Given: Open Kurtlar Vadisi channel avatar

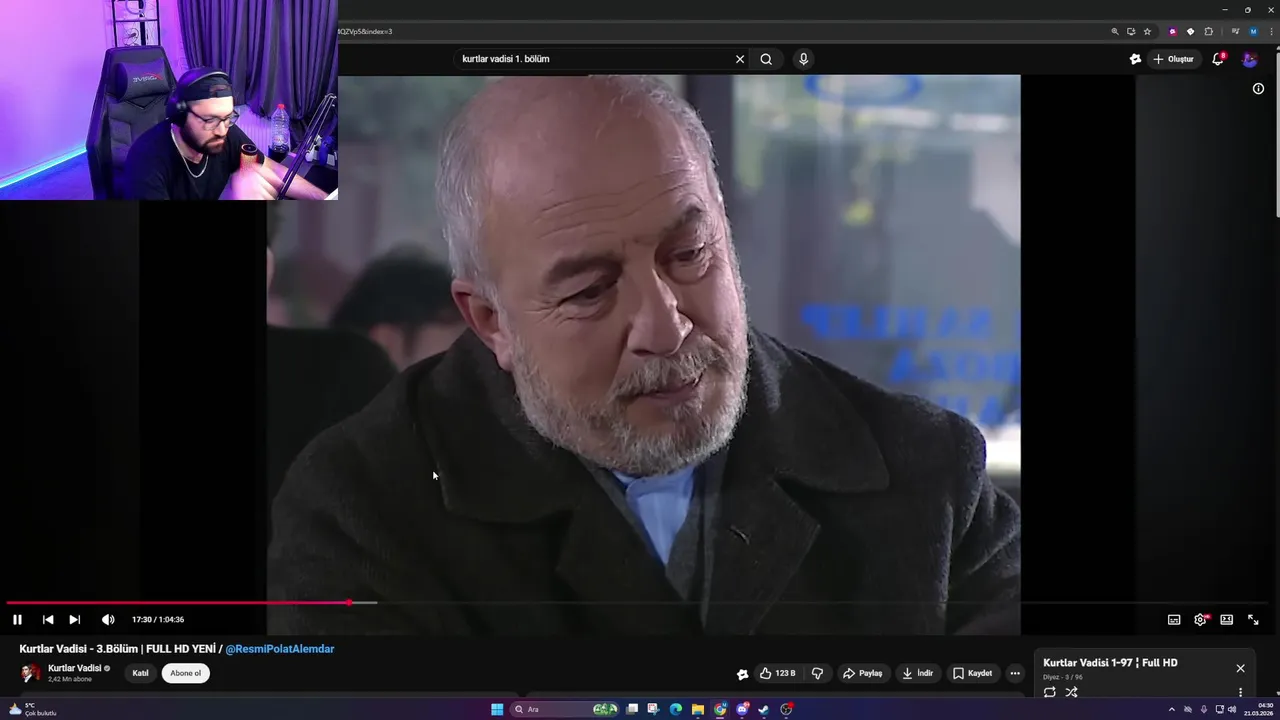Looking at the screenshot, I should coord(31,673).
